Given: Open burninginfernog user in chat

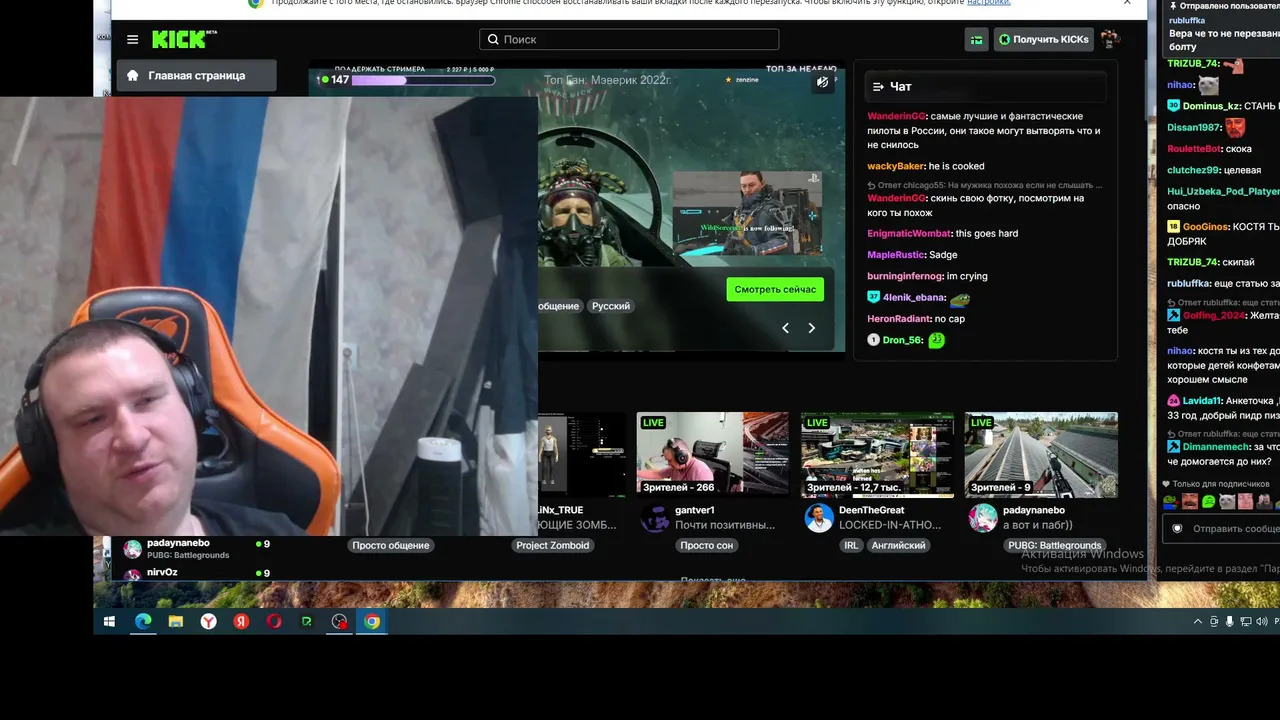Looking at the screenshot, I should (905, 276).
